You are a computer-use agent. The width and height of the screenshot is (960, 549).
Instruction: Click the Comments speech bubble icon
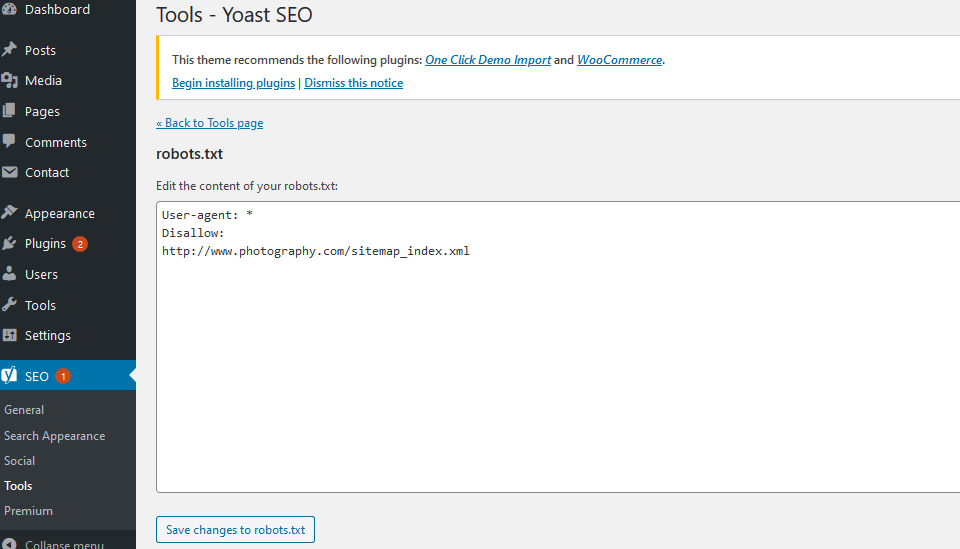(x=9, y=141)
